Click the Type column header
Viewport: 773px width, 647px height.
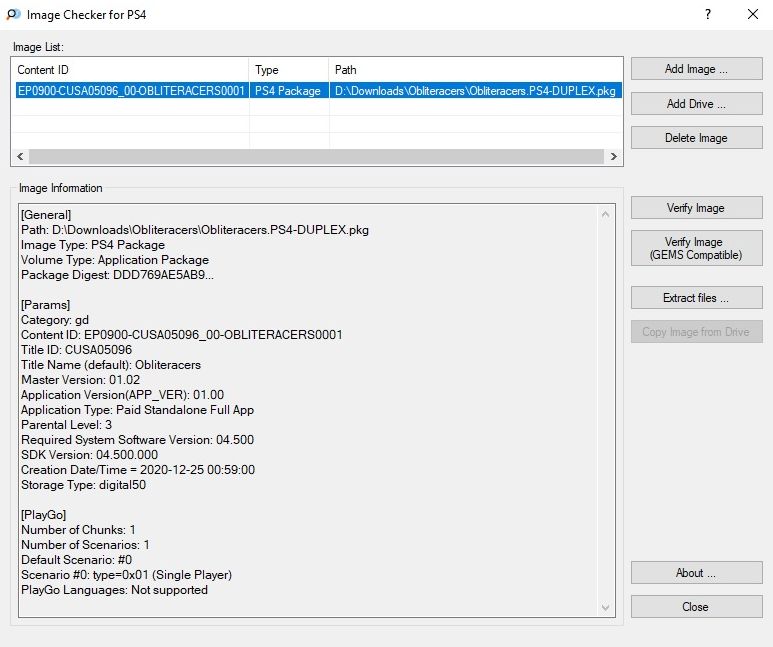click(289, 70)
